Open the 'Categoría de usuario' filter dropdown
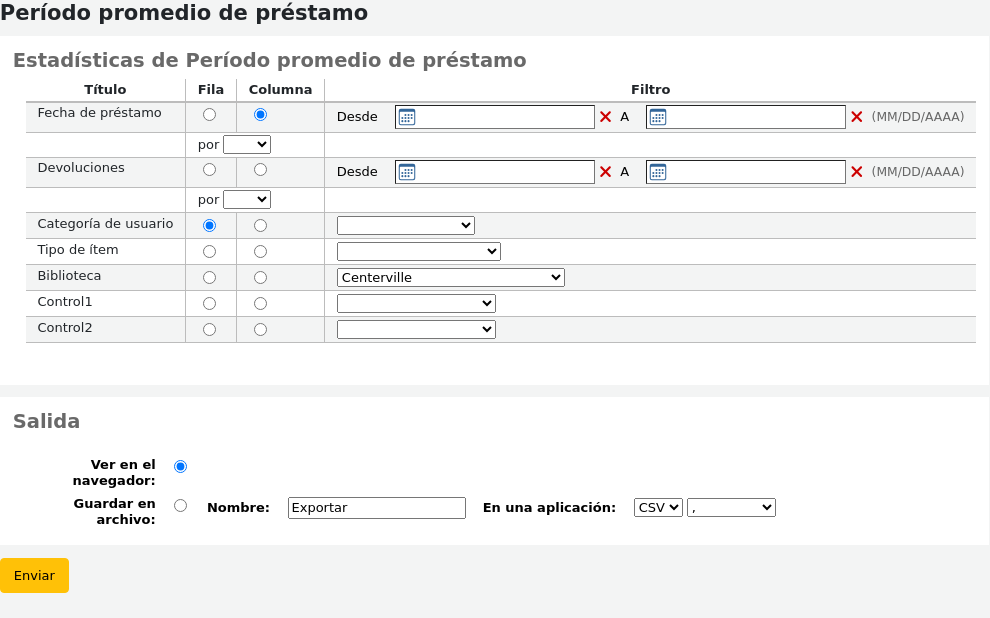 click(405, 225)
